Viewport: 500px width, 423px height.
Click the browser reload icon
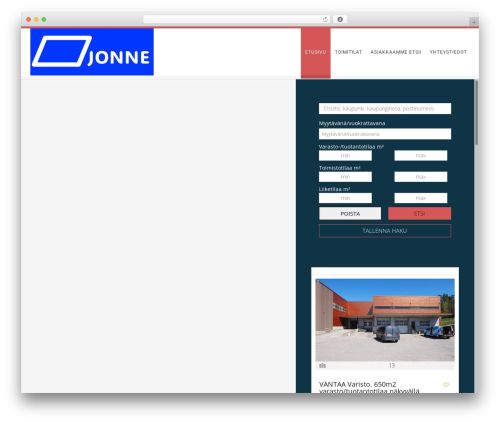[x=325, y=20]
